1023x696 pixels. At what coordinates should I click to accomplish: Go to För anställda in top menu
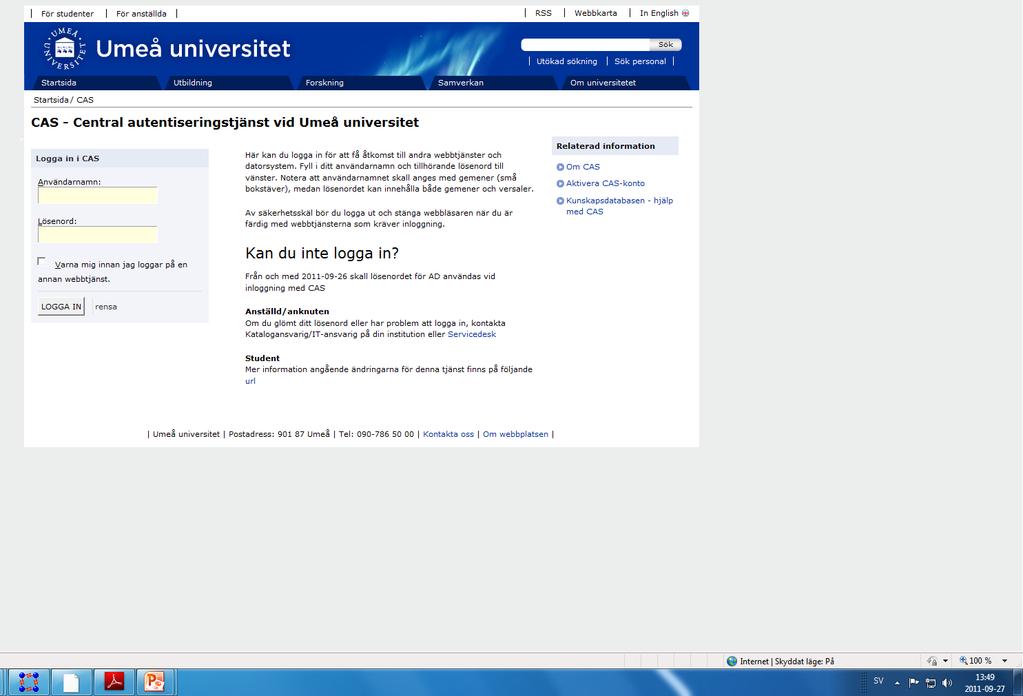(141, 14)
